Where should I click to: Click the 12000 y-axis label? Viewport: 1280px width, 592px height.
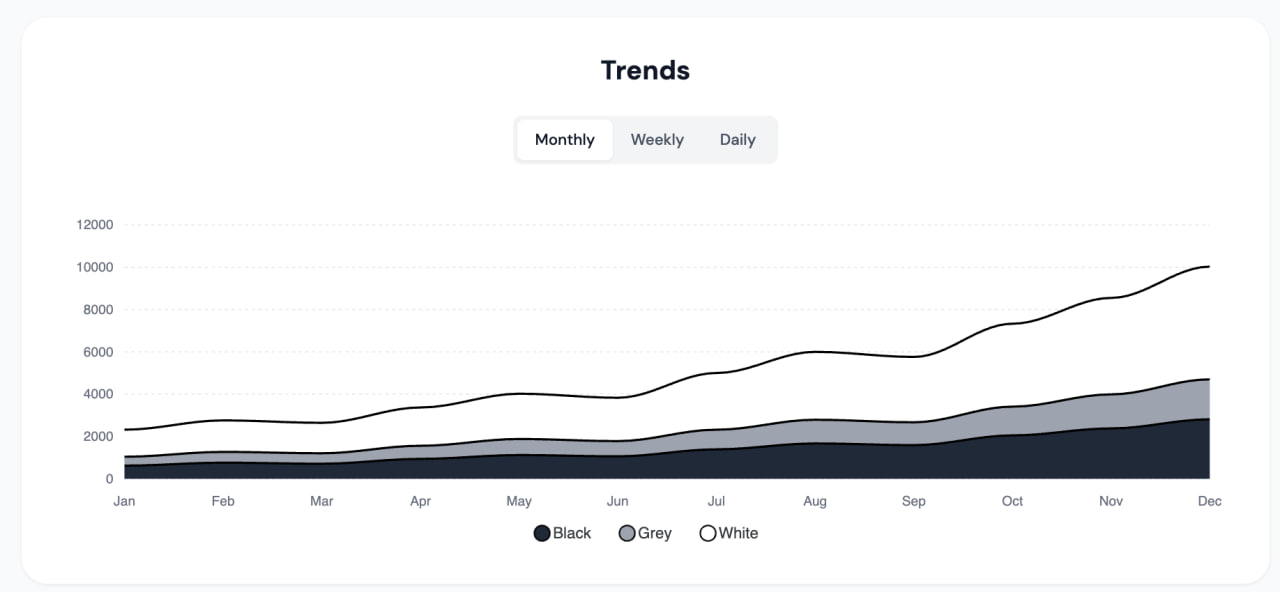[x=95, y=224]
